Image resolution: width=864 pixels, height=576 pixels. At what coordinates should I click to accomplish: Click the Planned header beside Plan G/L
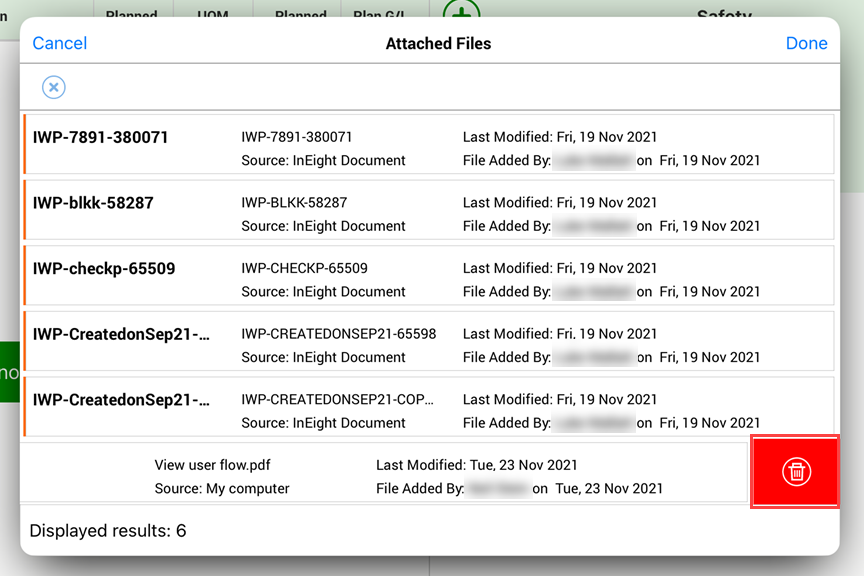tap(300, 15)
